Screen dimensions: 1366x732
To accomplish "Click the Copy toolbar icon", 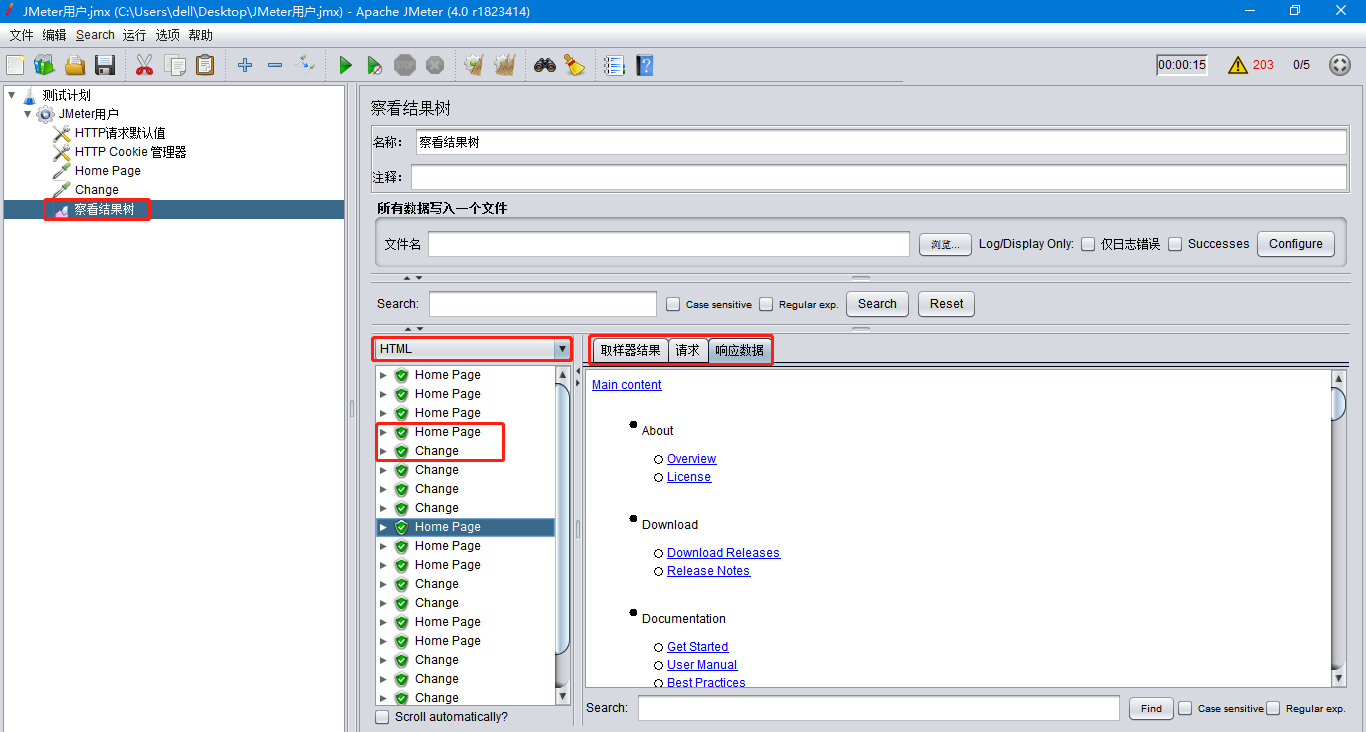I will [175, 65].
